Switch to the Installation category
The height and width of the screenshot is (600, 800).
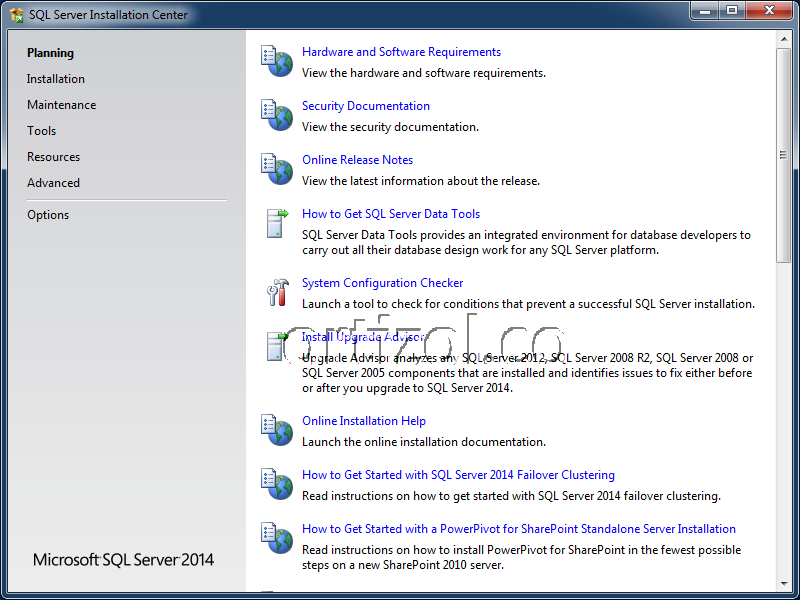pos(56,79)
